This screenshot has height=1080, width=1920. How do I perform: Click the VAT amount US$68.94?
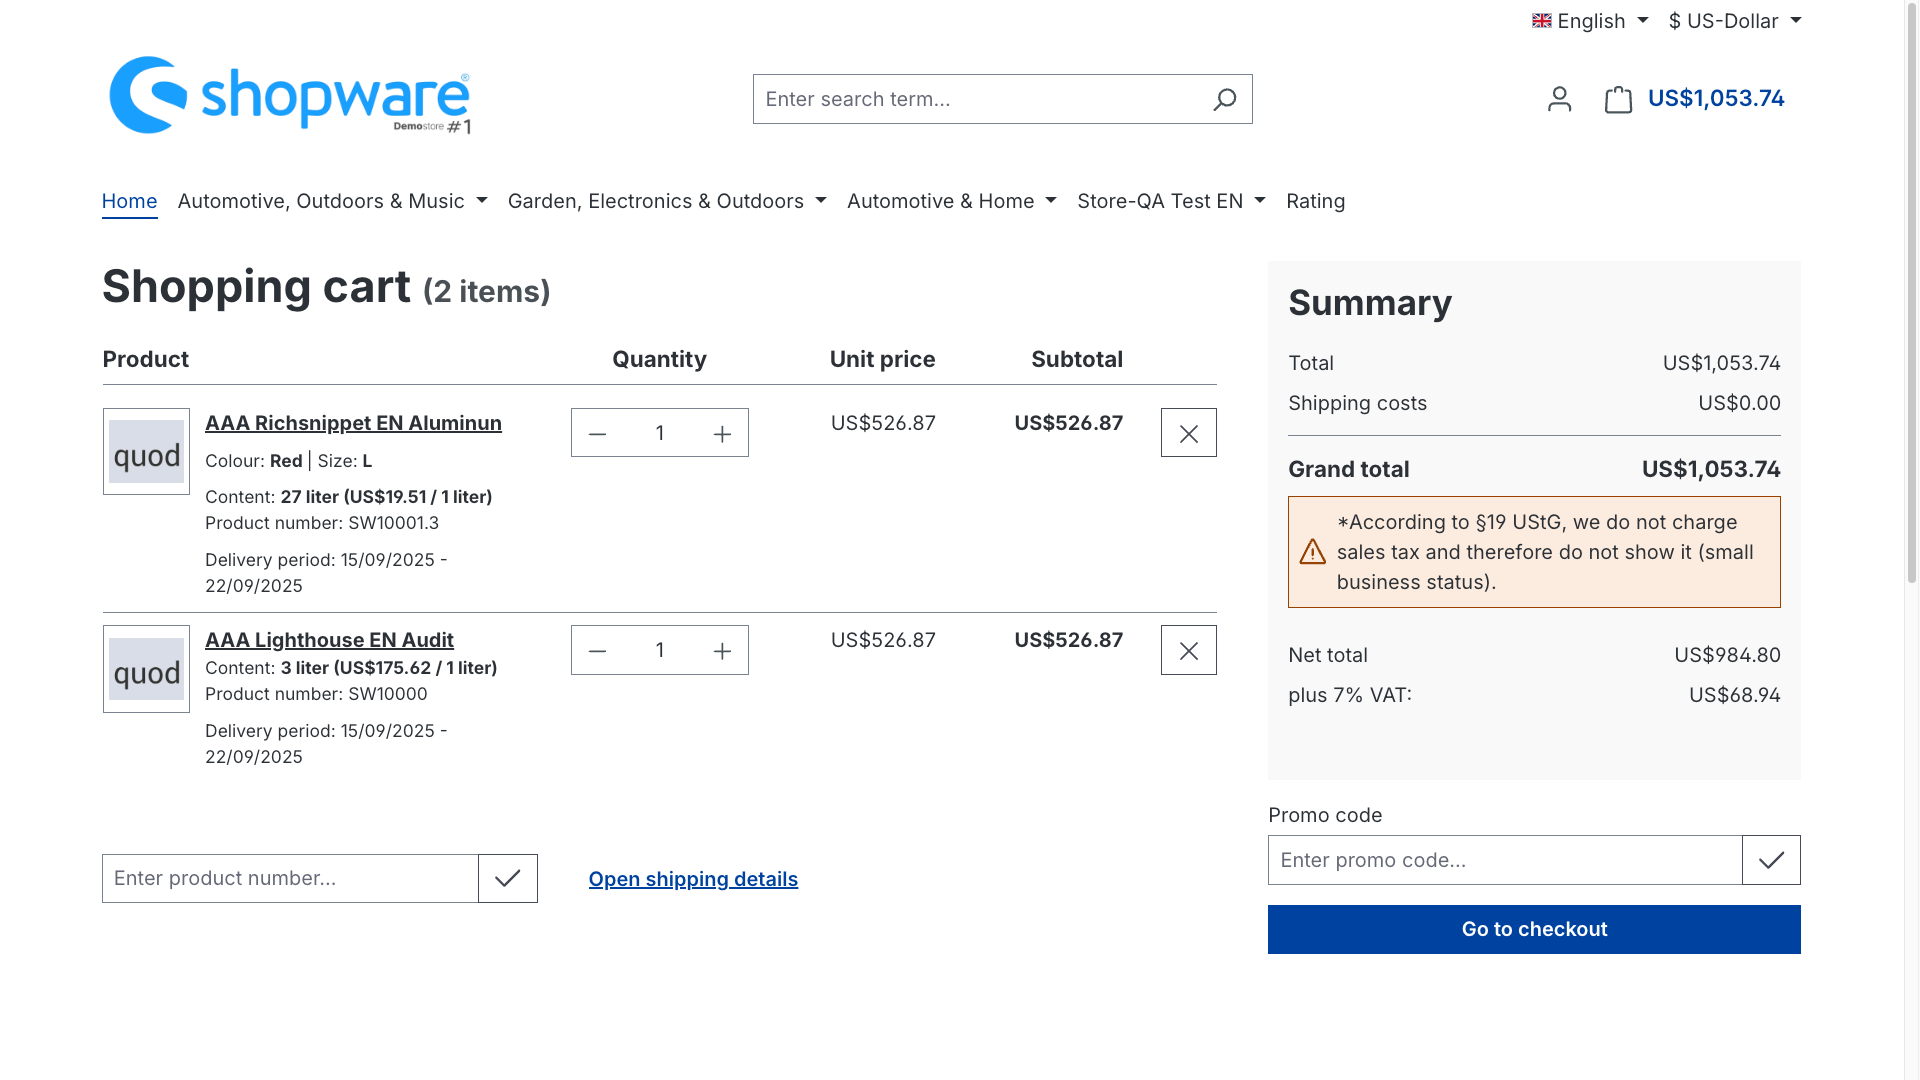[x=1734, y=695]
